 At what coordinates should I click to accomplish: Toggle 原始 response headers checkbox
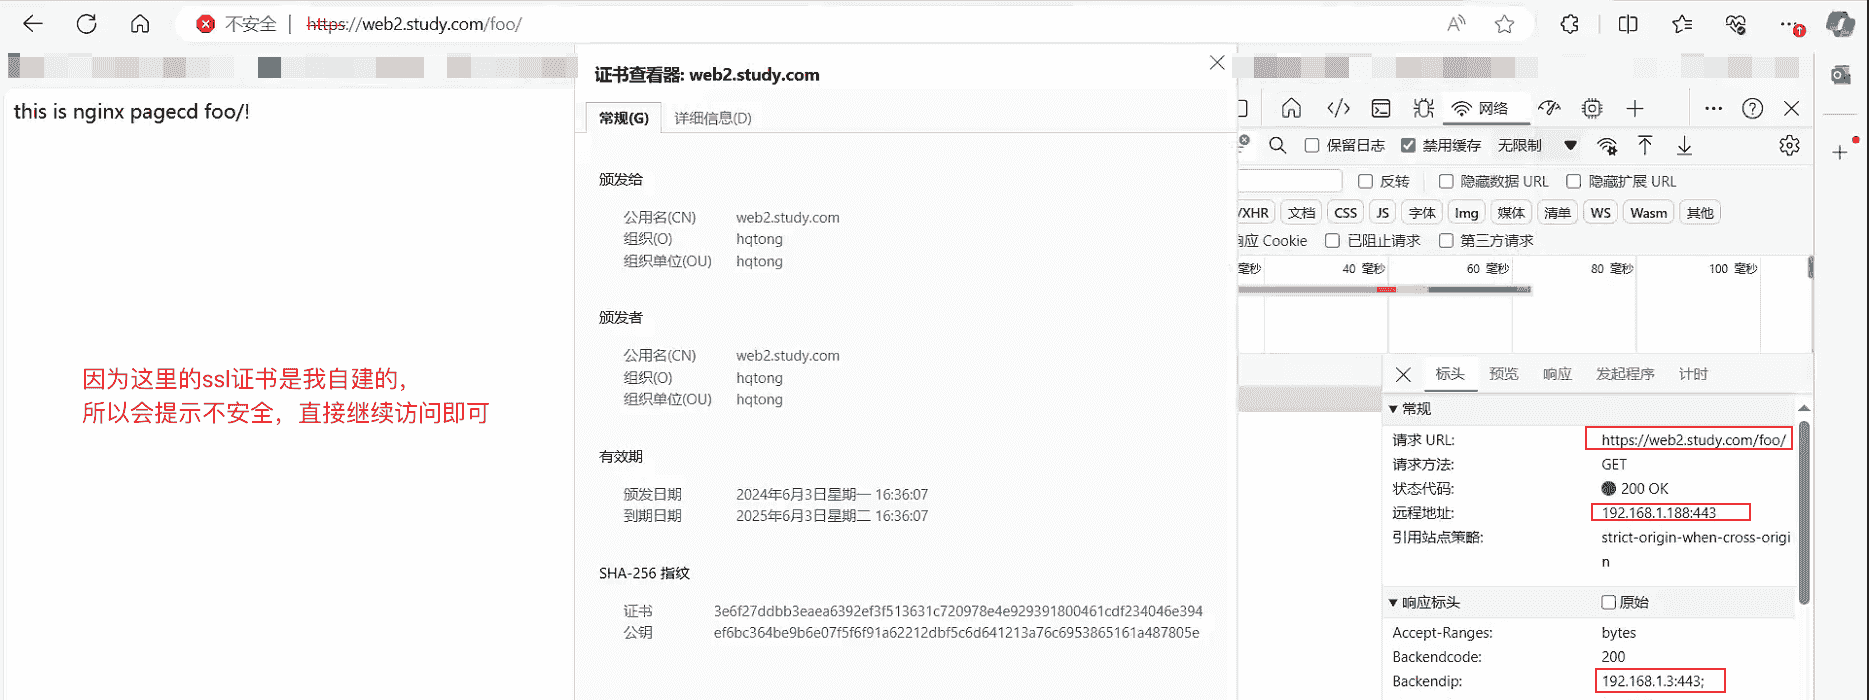coord(1608,602)
